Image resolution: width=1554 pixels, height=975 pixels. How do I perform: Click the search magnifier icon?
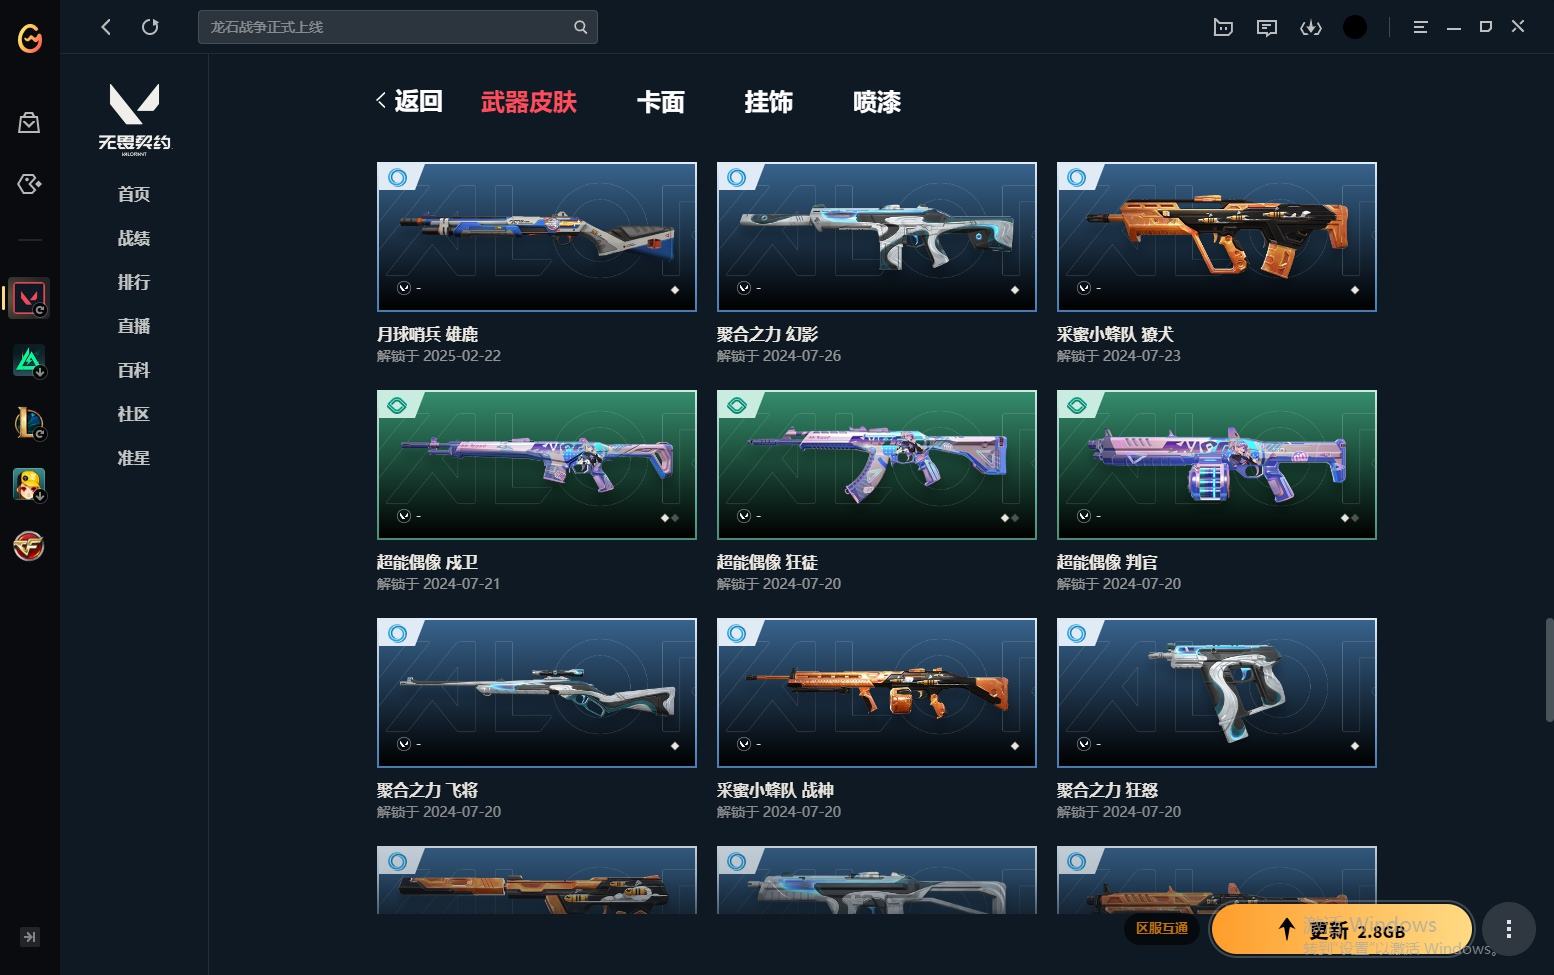(x=580, y=27)
